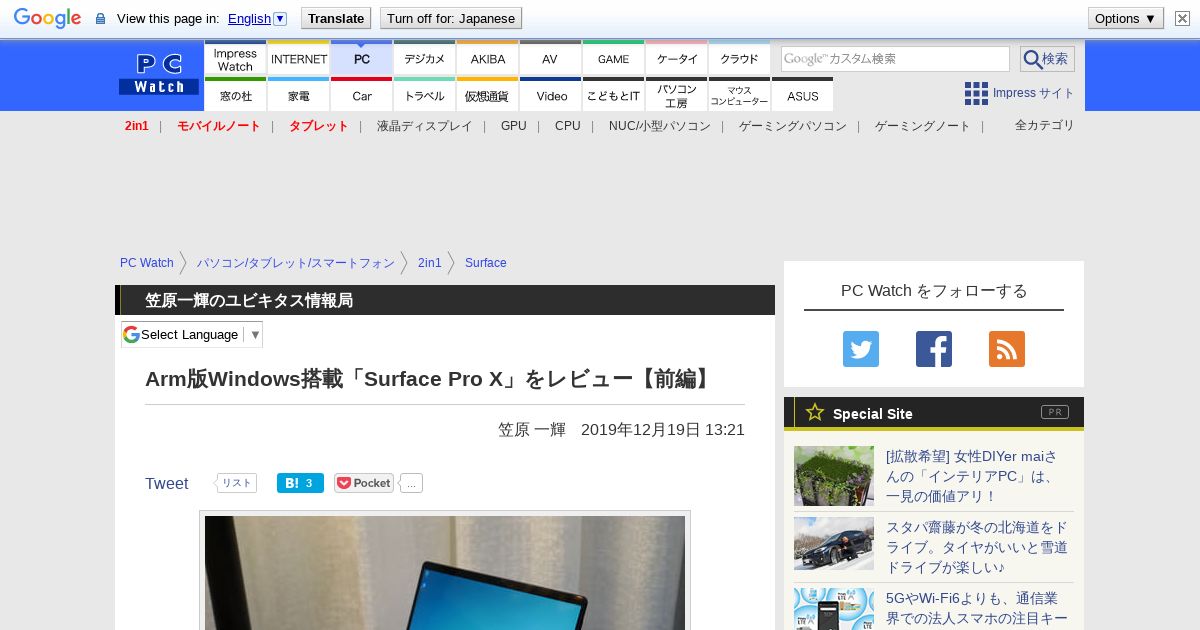
Task: Open the マウスコンピューター tab
Action: (740, 95)
